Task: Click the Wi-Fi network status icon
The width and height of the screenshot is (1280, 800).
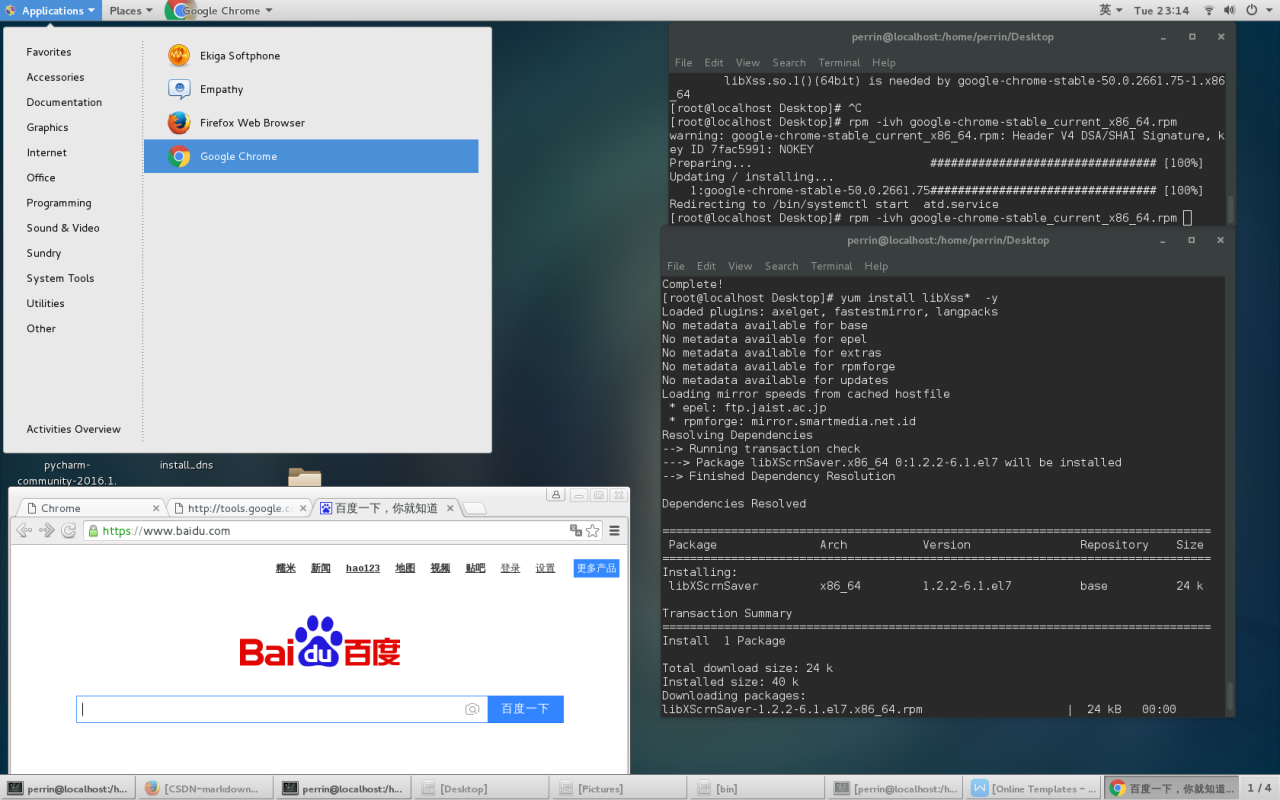Action: pyautogui.click(x=1208, y=10)
